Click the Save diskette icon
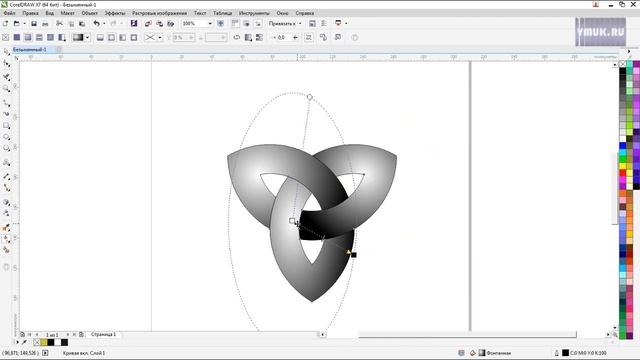 click(x=34, y=24)
